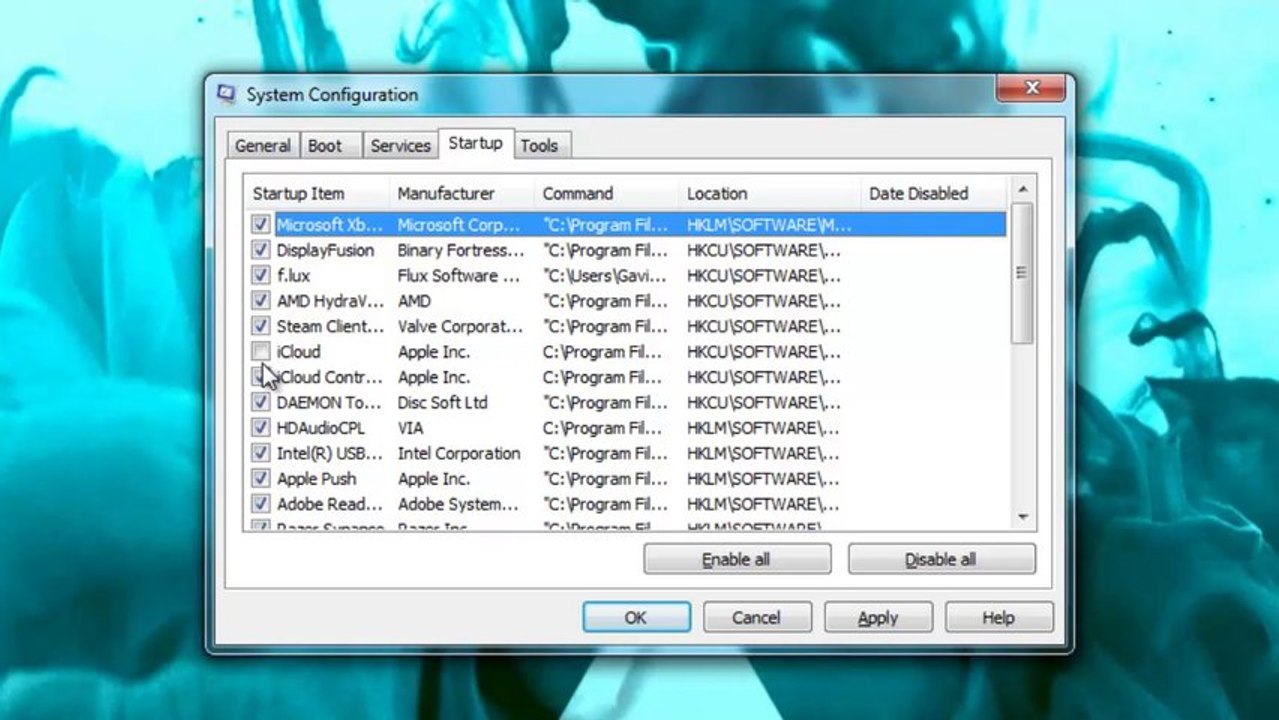
Task: Select the 'VIA' manufacturer cell
Action: point(411,428)
